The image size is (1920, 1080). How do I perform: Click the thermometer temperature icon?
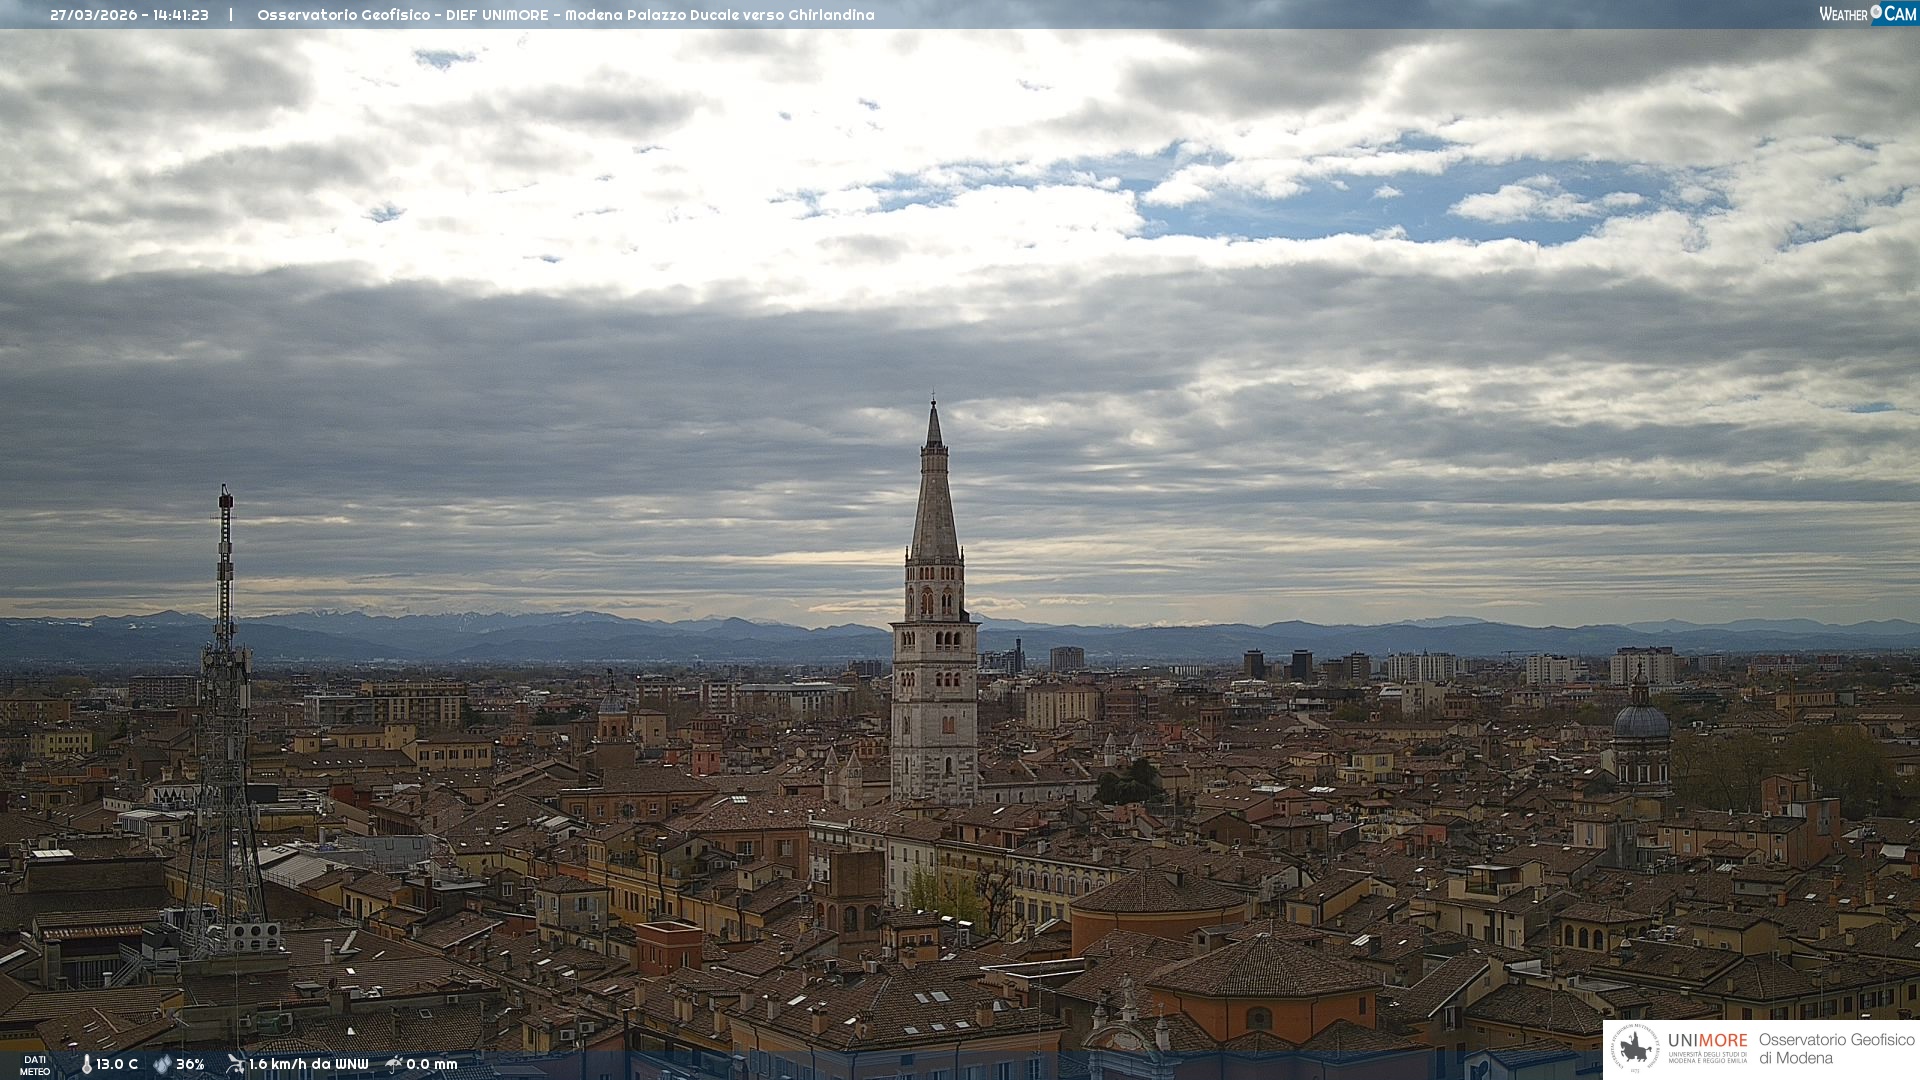point(86,1064)
